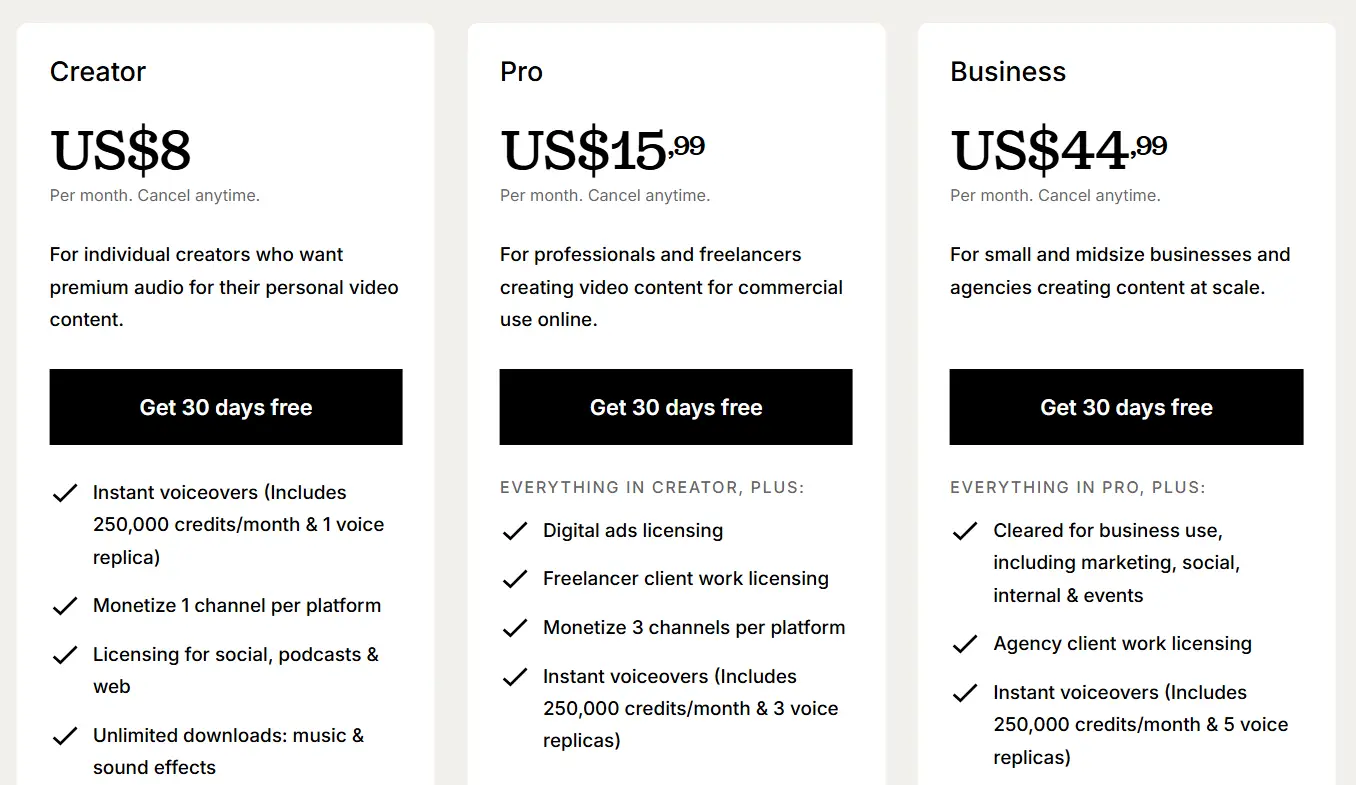Click checkmark beside Creator's Instant voiceovers feature

[65, 493]
